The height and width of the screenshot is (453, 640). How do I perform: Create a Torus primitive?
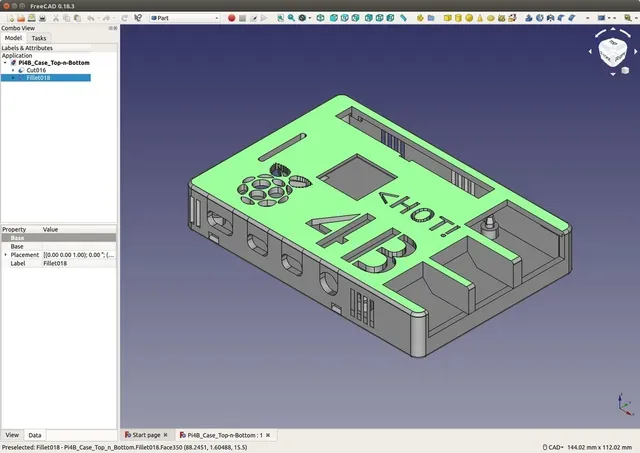coord(491,18)
